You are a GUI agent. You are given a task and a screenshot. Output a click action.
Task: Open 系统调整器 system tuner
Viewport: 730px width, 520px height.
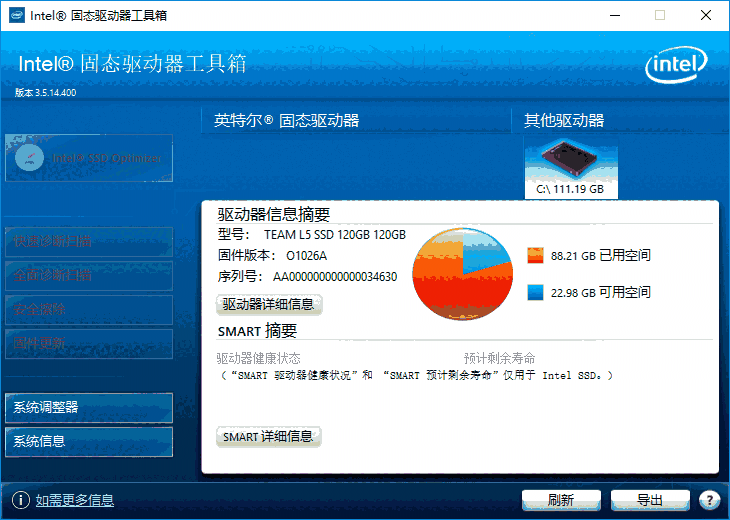pos(89,408)
